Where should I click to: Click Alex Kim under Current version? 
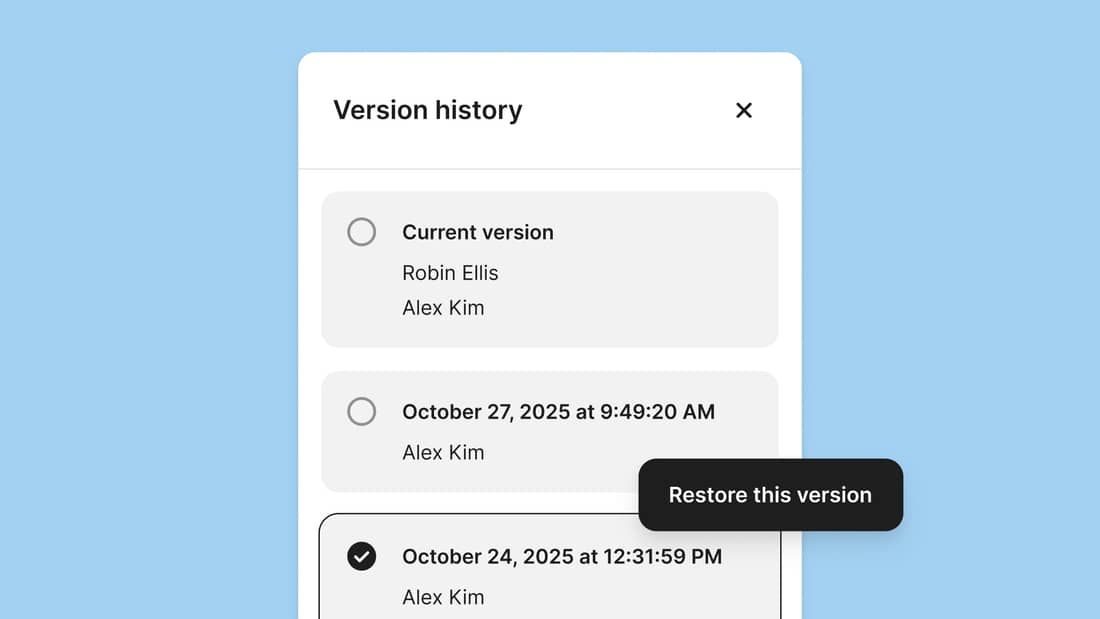[443, 307]
